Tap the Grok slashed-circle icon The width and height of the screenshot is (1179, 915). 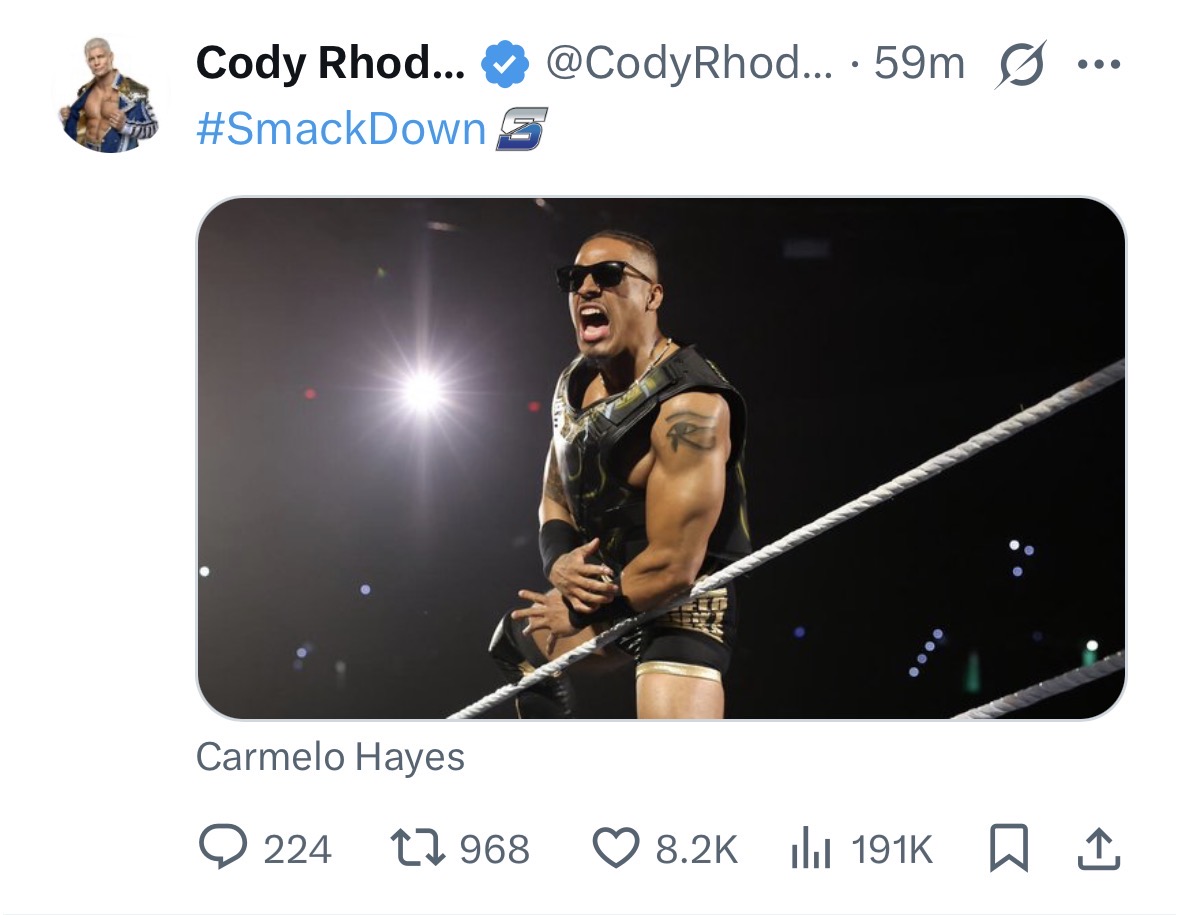[x=1019, y=65]
